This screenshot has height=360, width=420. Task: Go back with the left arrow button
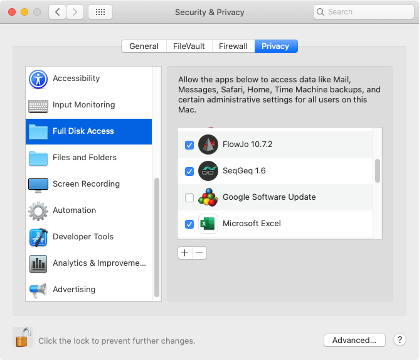[x=57, y=12]
